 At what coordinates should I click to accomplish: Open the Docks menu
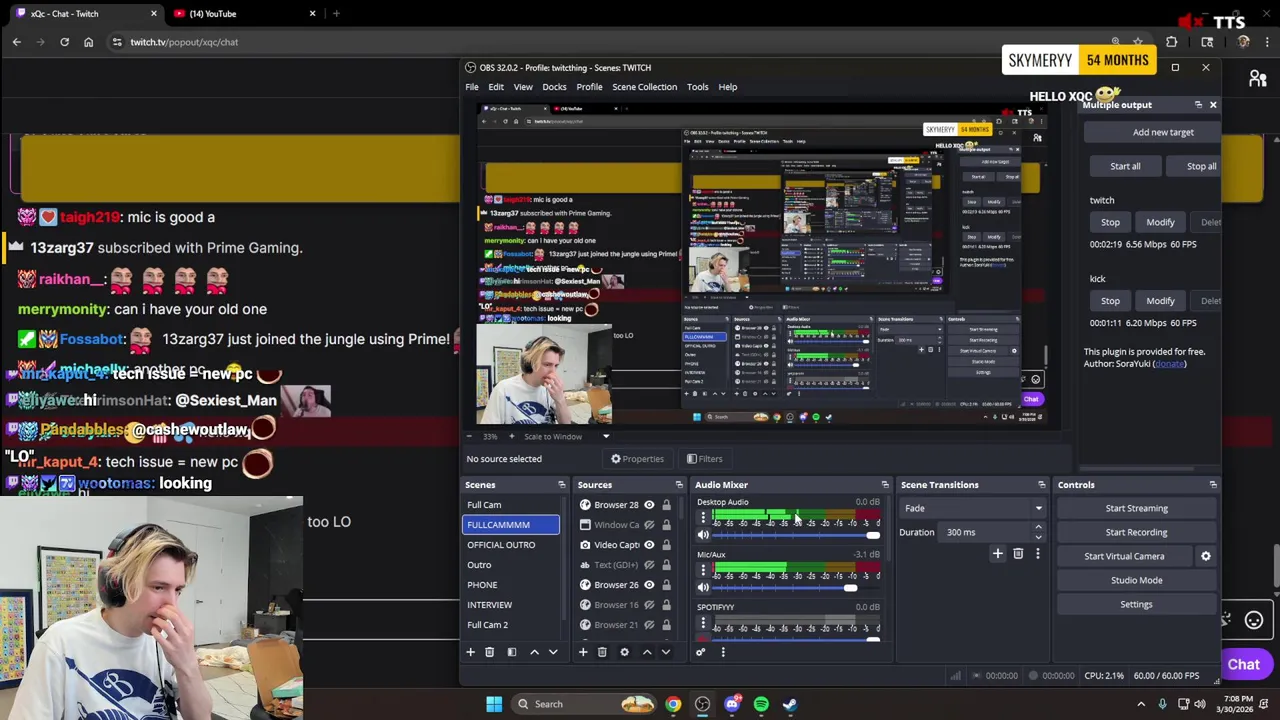point(554,87)
